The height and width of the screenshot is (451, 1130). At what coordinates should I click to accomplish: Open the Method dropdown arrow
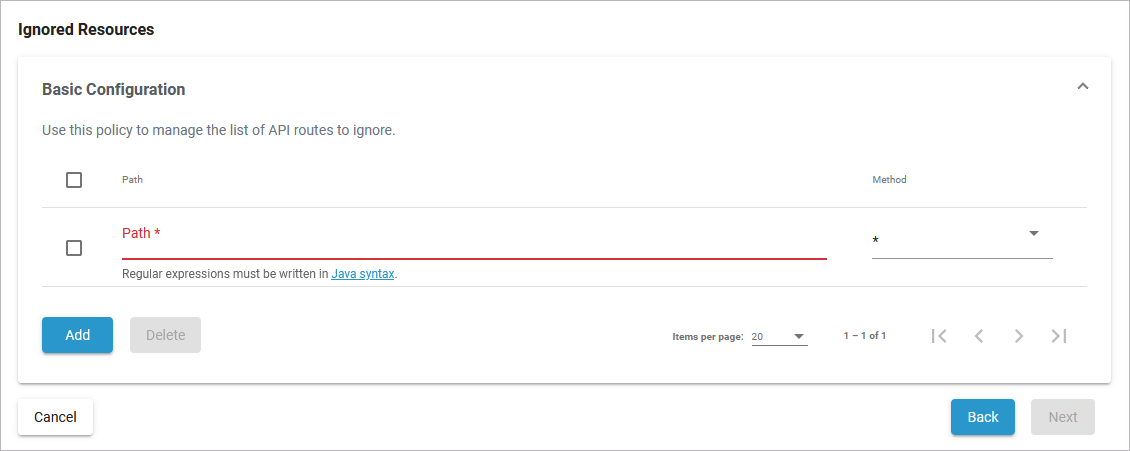coord(1034,234)
